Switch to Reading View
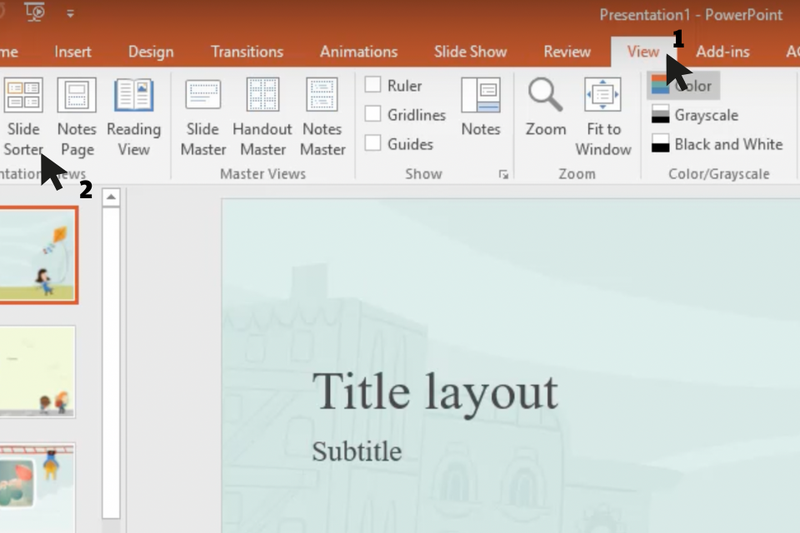The height and width of the screenshot is (533, 800). [x=134, y=117]
